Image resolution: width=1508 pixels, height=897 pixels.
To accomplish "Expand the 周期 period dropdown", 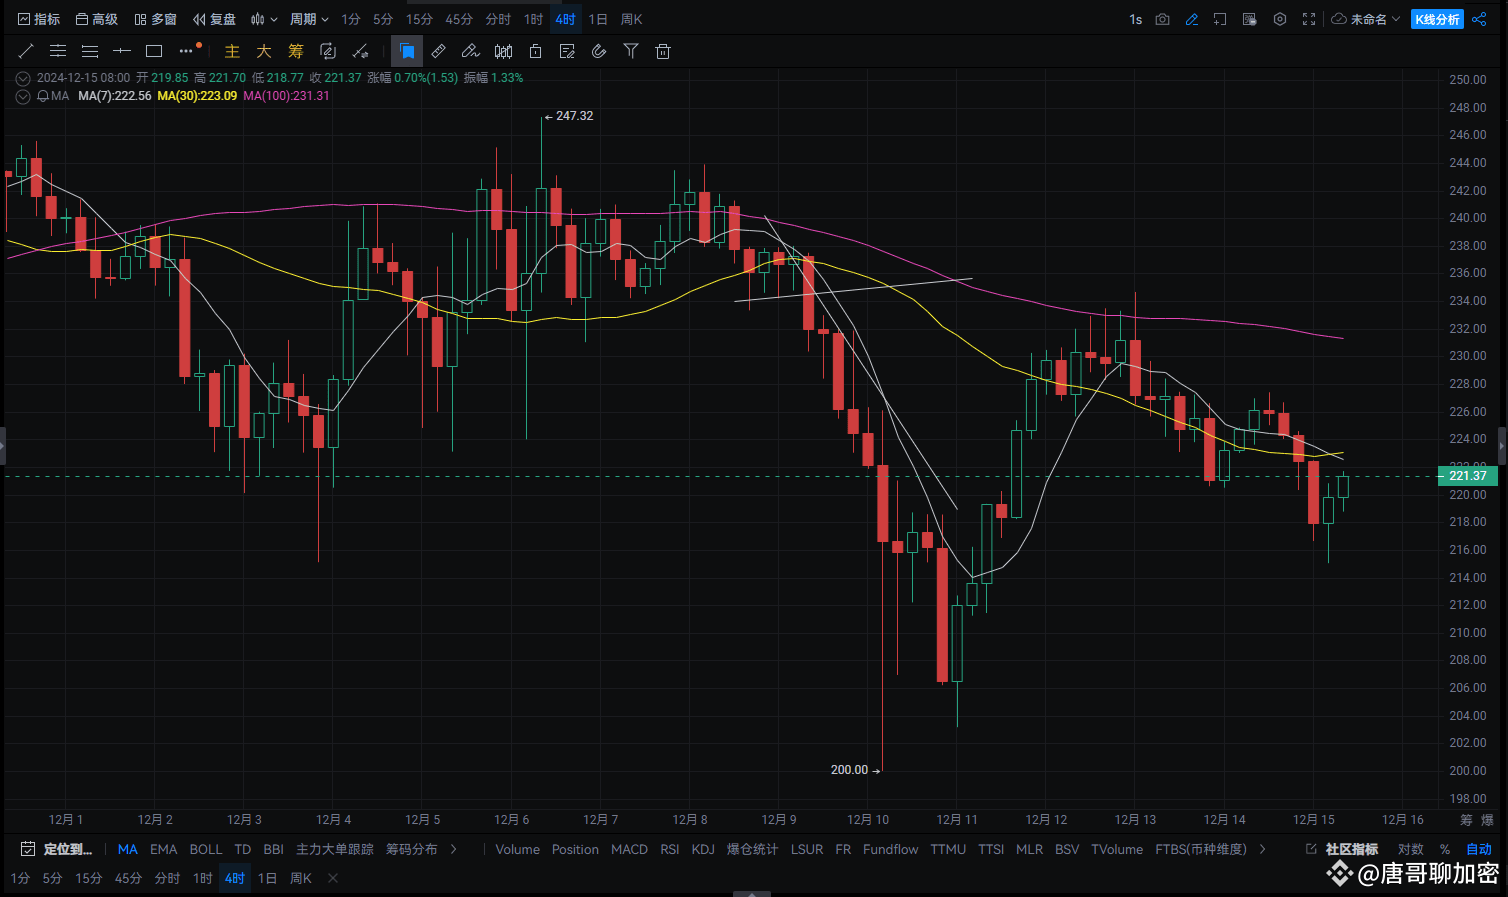I will tap(309, 19).
